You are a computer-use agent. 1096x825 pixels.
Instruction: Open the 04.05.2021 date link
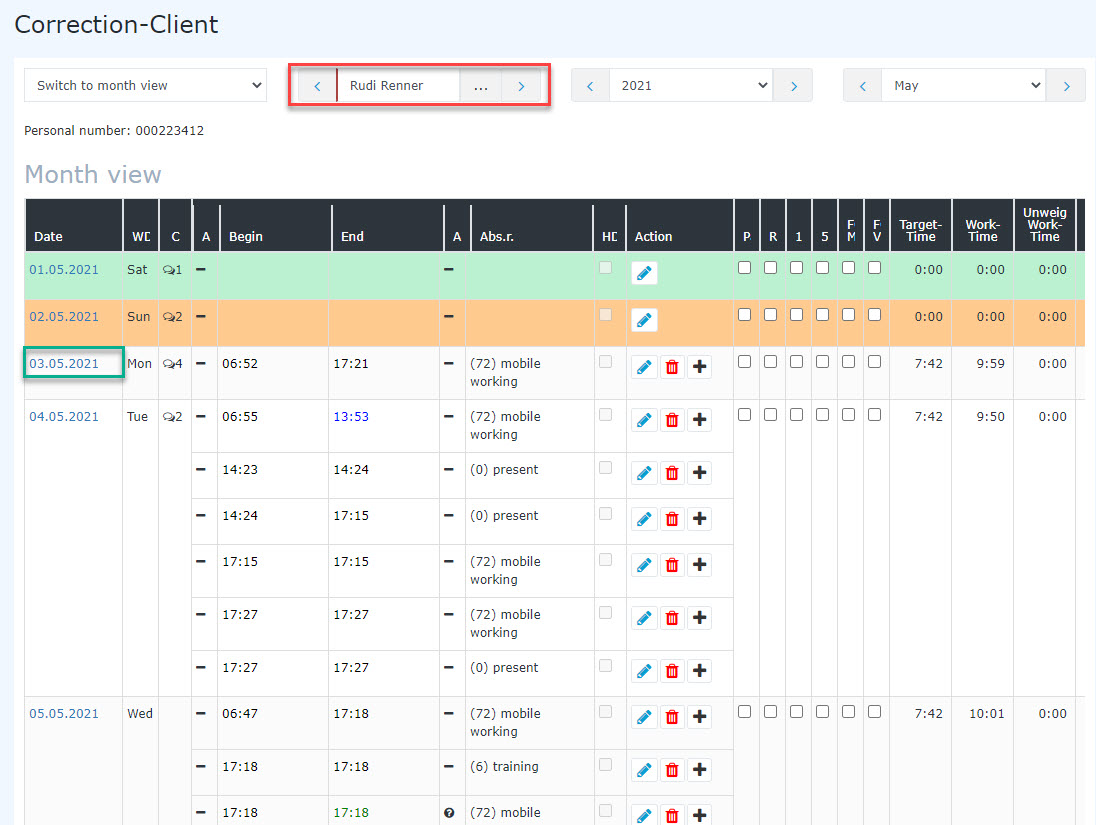coord(64,417)
